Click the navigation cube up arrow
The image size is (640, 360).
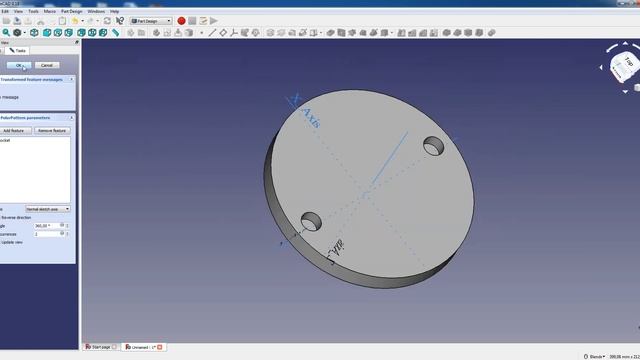625,43
